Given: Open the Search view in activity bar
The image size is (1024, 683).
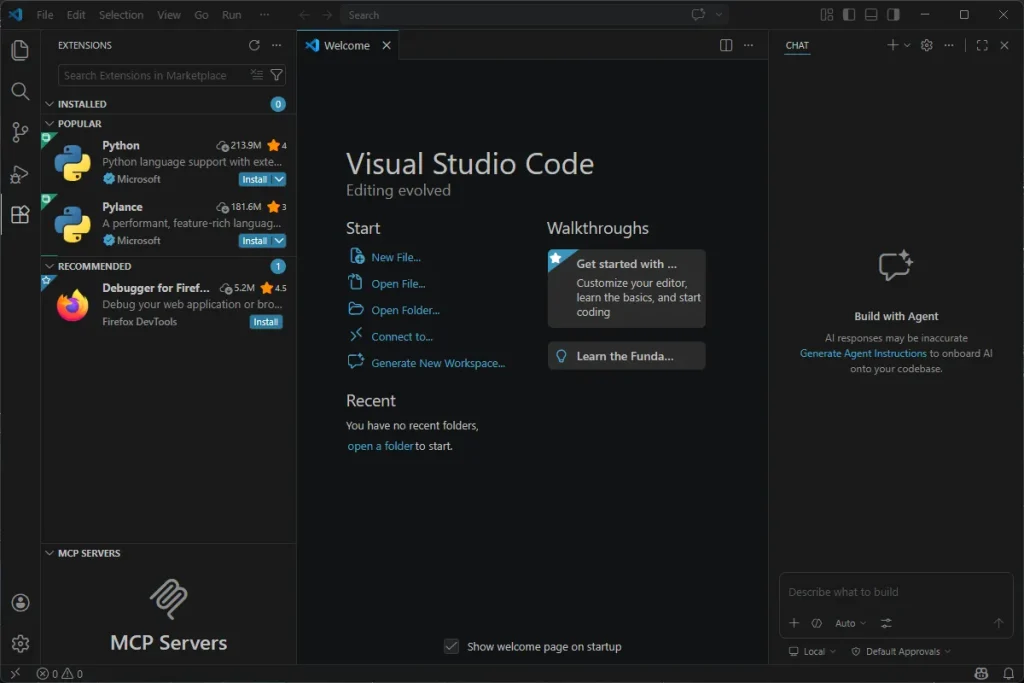Looking at the screenshot, I should tap(20, 91).
